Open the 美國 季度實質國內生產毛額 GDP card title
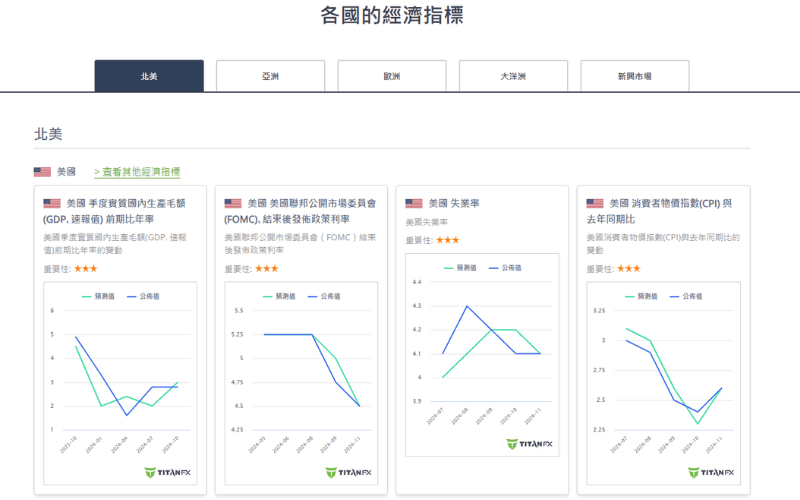Image resolution: width=800 pixels, height=500 pixels. click(x=114, y=211)
